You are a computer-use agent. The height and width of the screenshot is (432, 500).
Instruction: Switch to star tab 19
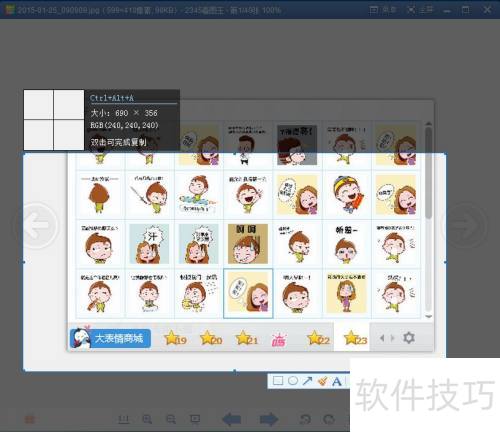(175, 338)
